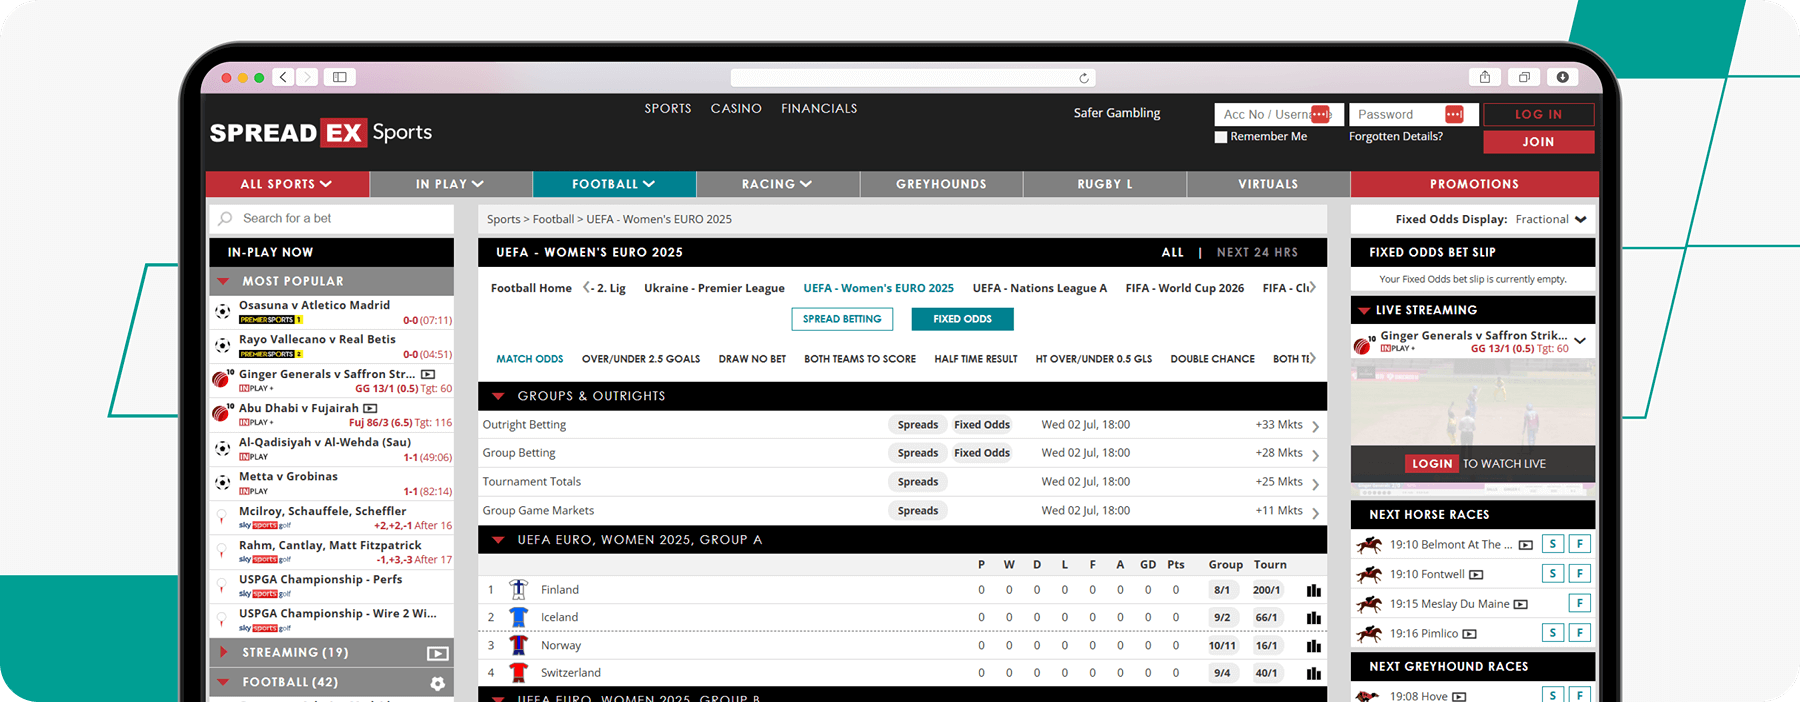Change Fixed Odds Display Fractional dropdown
The width and height of the screenshot is (1800, 702).
1550,219
